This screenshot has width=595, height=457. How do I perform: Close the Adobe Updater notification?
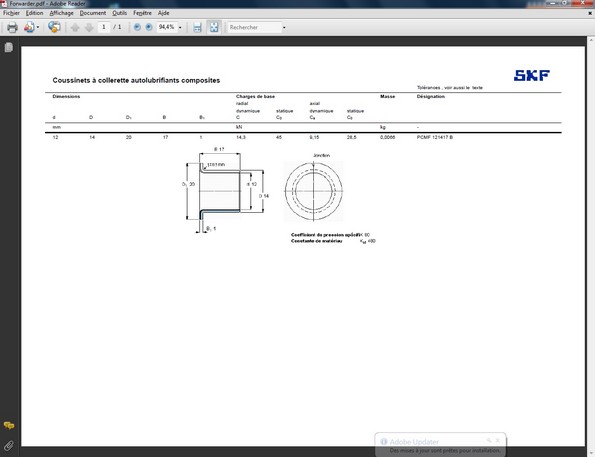pyautogui.click(x=497, y=440)
